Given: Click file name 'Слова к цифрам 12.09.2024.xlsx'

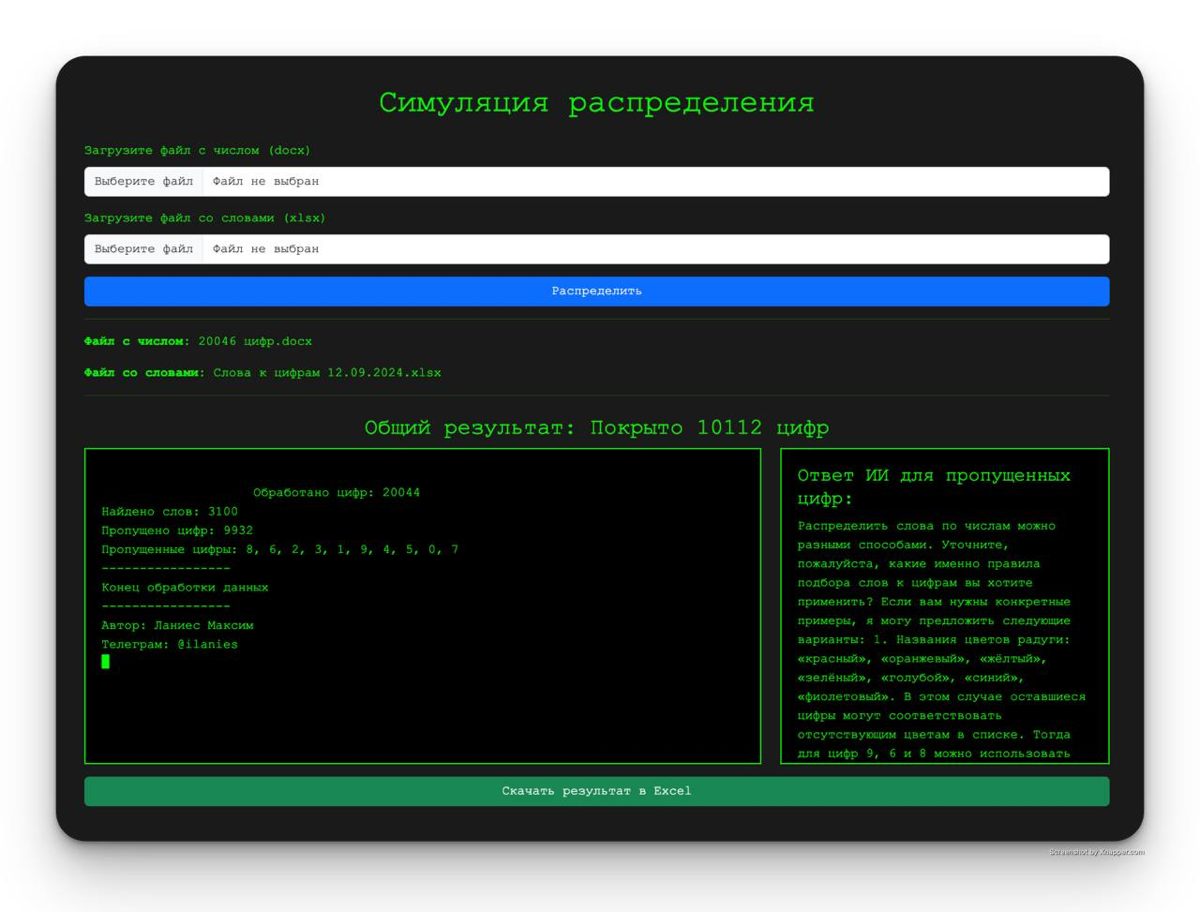Looking at the screenshot, I should [x=327, y=373].
